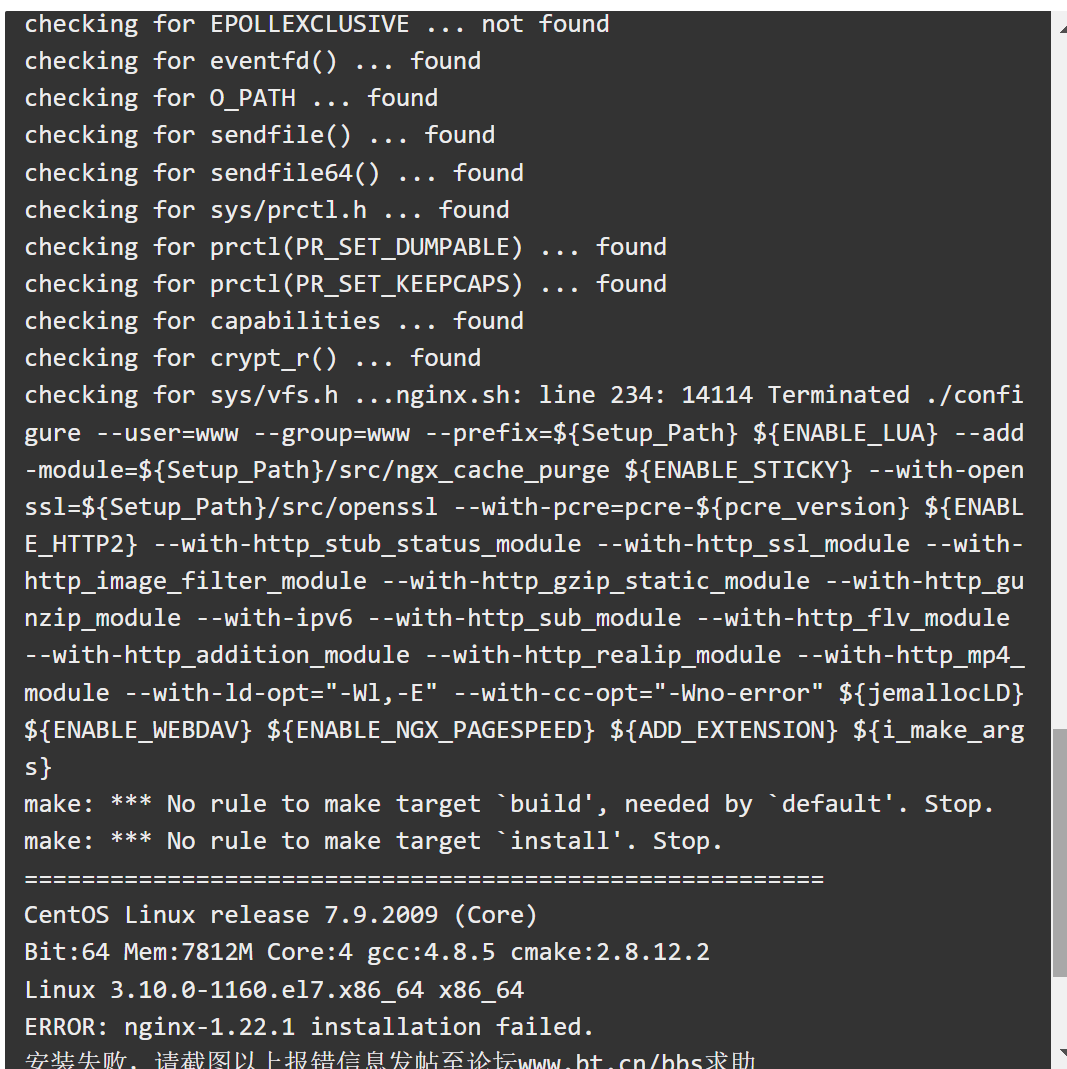Grab the vertical scrollbar thumb
Screen dimensions: 1067x1069
click(1060, 853)
